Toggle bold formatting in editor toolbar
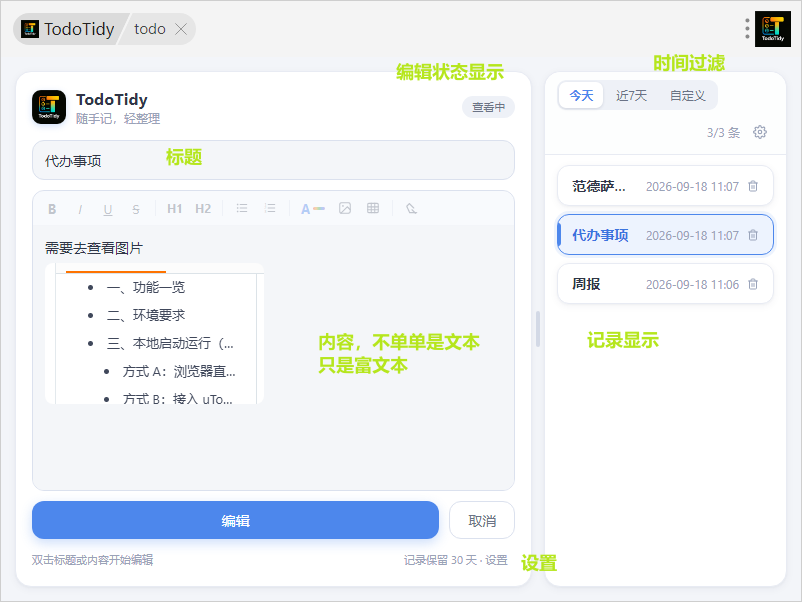Viewport: 802px width, 602px height. (52, 209)
